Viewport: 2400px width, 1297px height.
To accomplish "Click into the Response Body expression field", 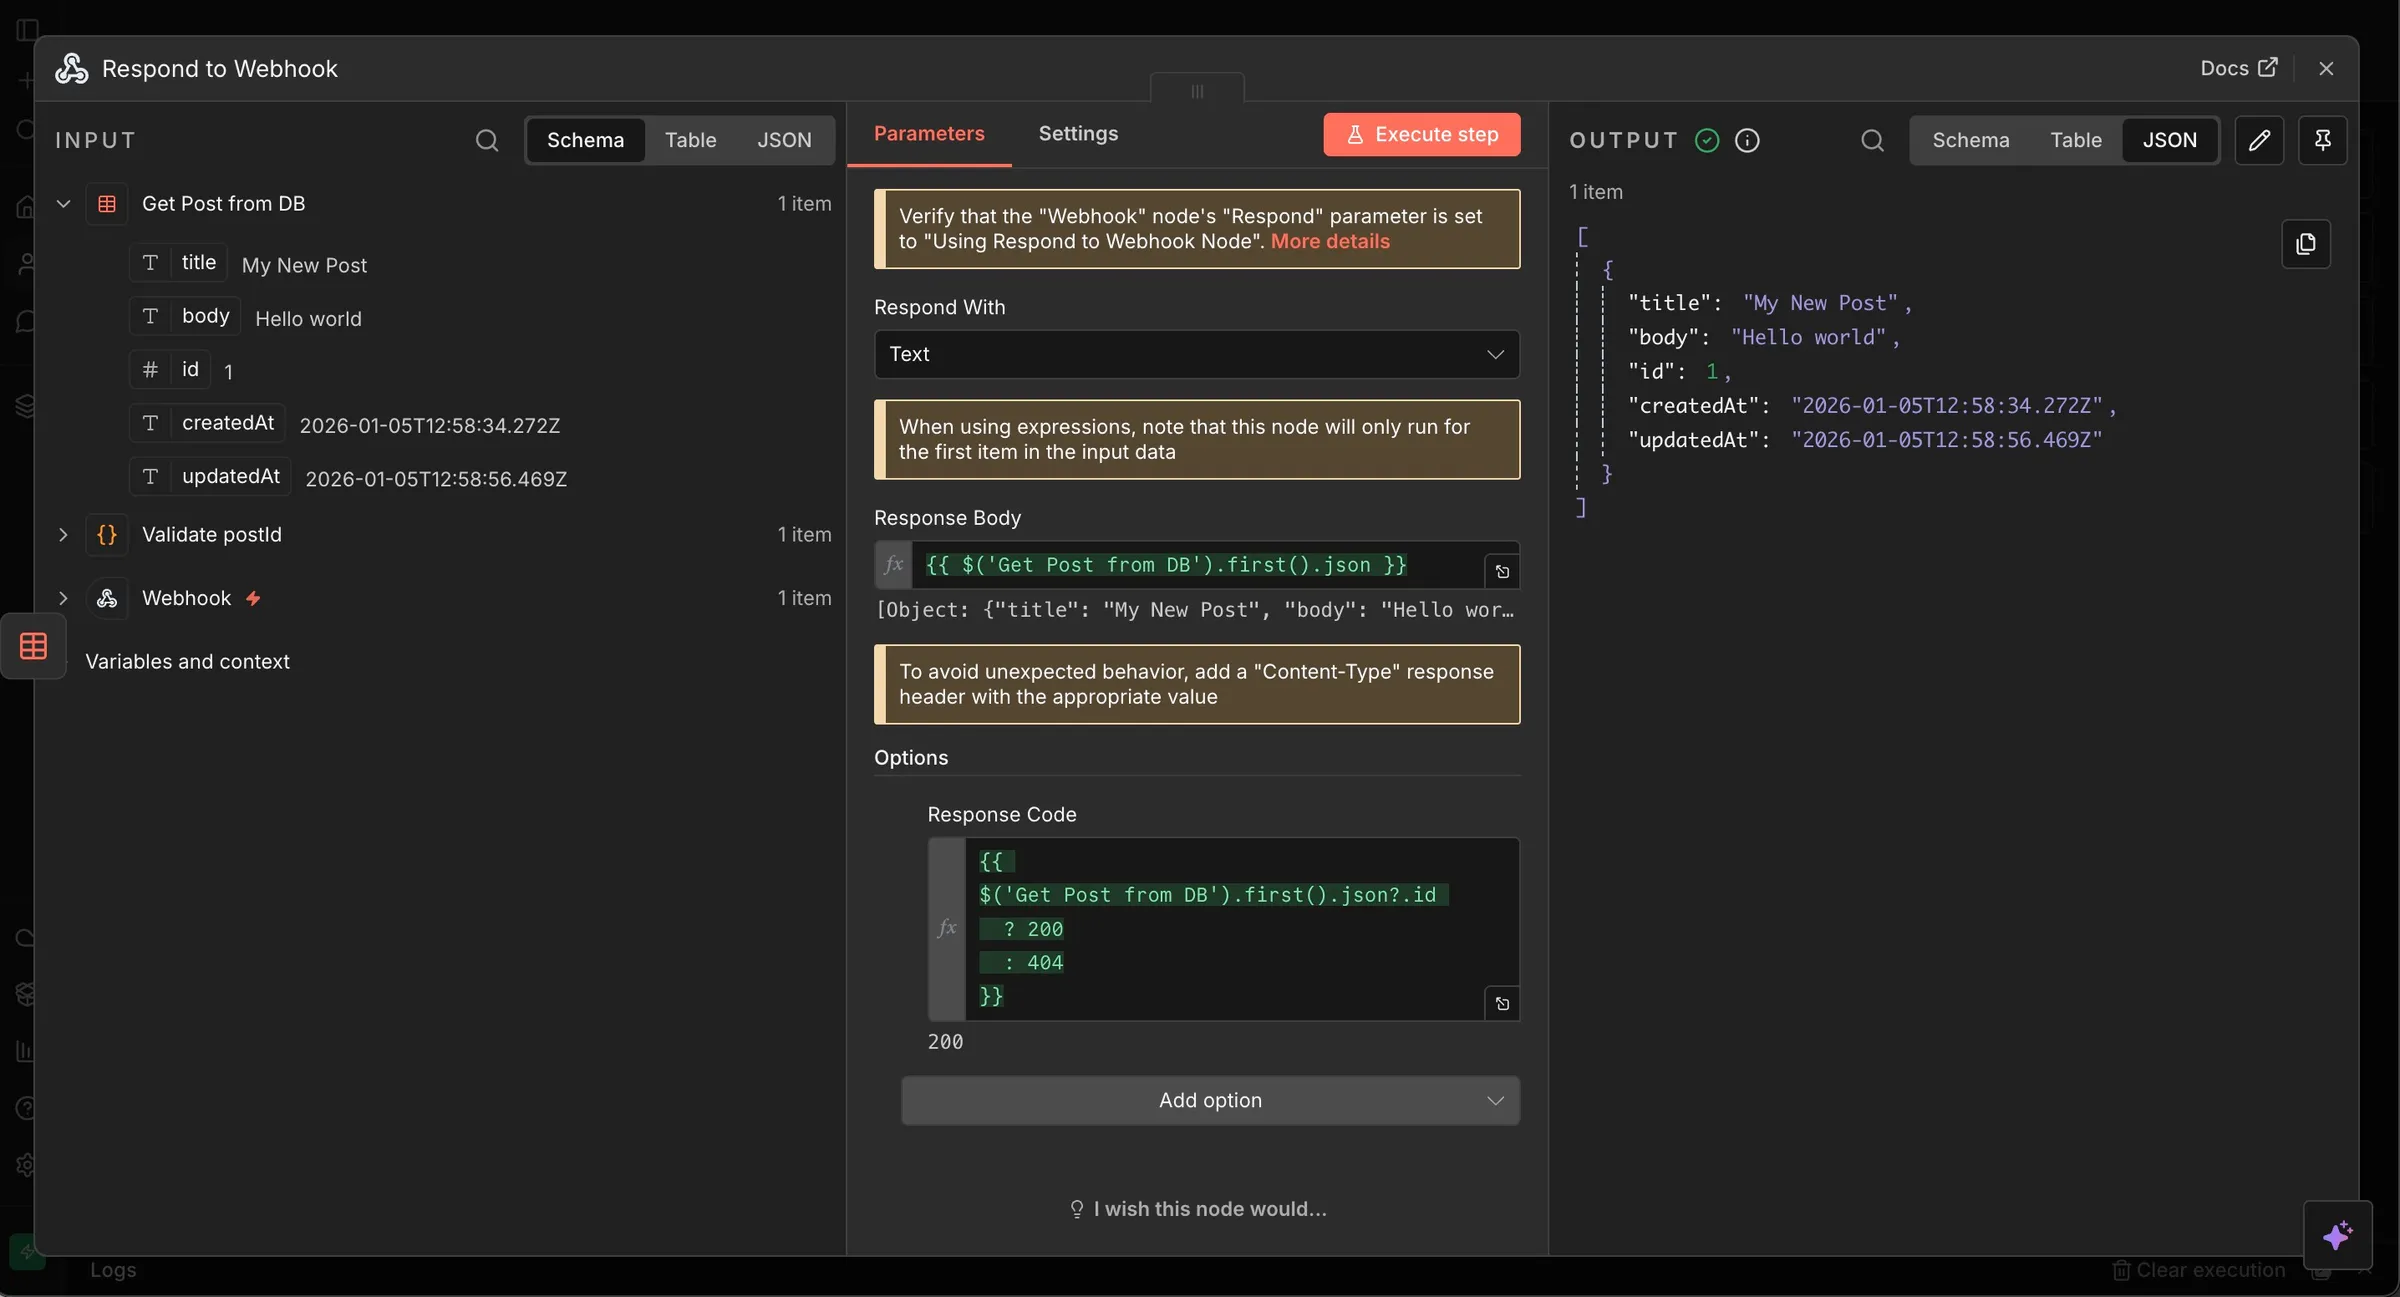I will 1198,564.
